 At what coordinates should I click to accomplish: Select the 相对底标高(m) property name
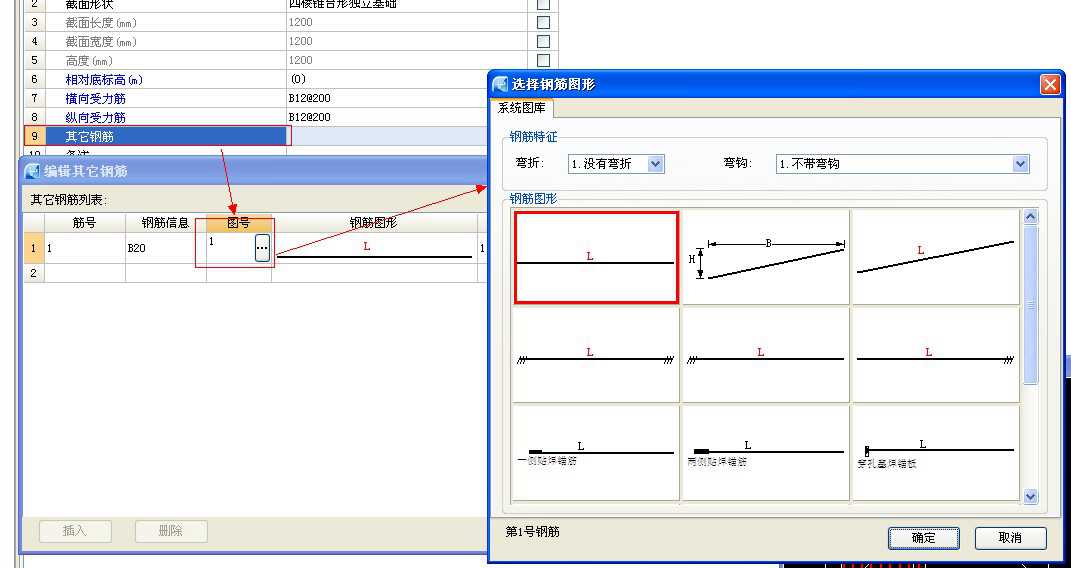[x=104, y=79]
